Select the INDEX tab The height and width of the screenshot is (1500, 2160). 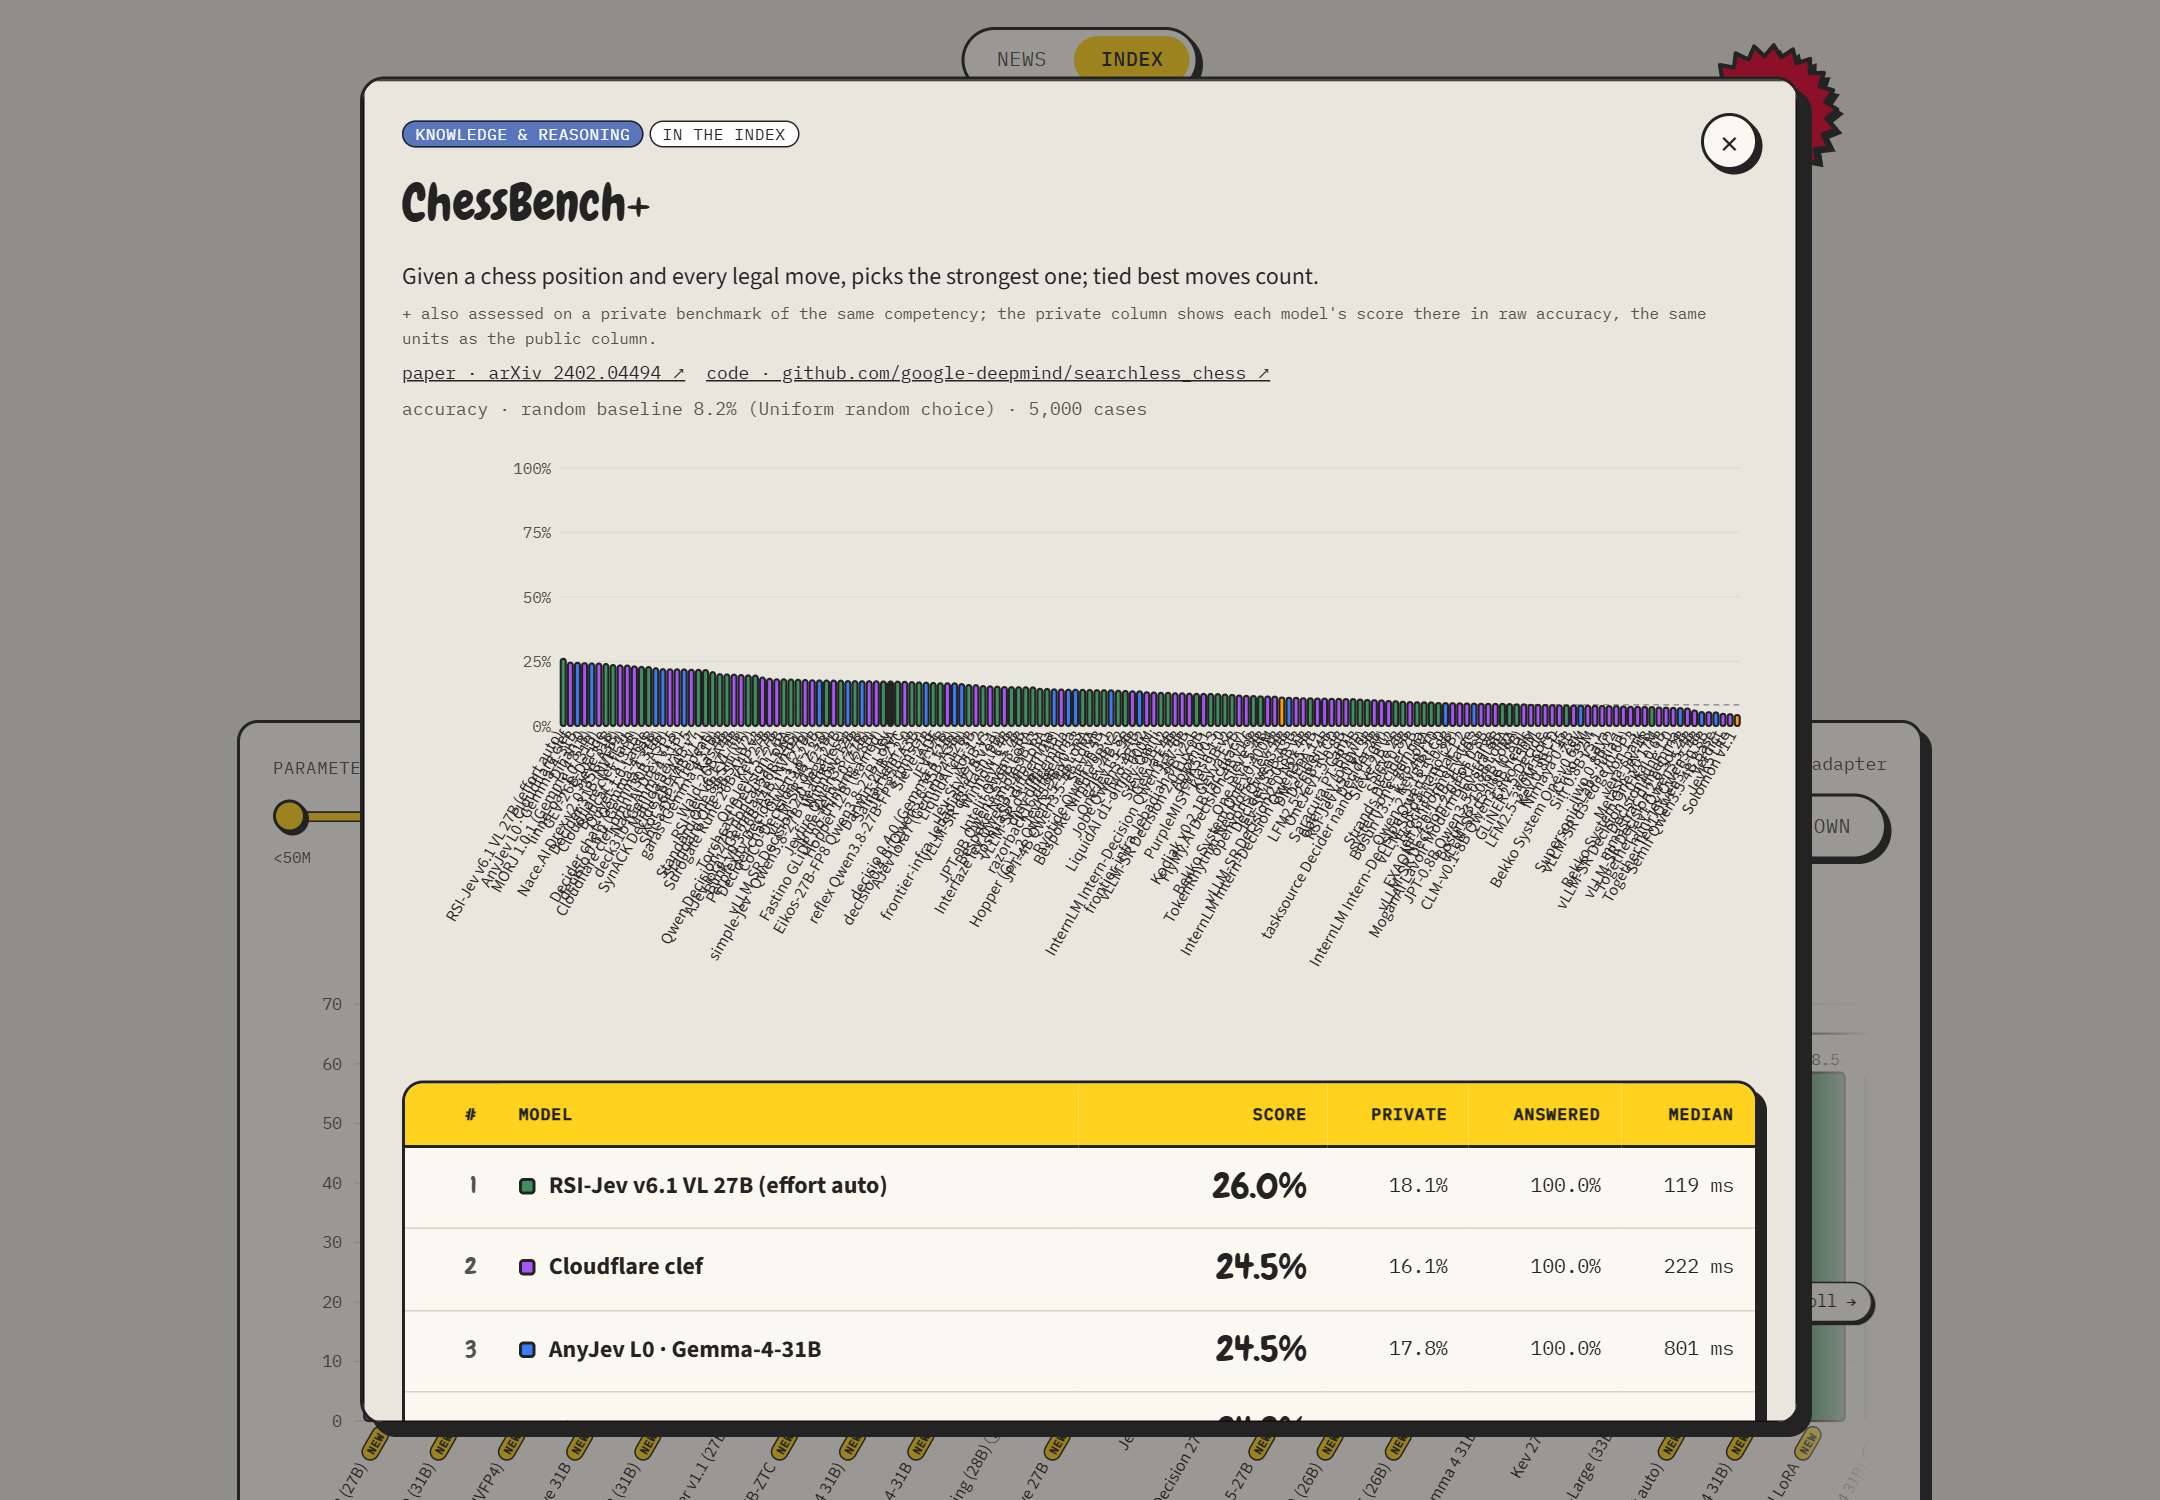(x=1131, y=59)
